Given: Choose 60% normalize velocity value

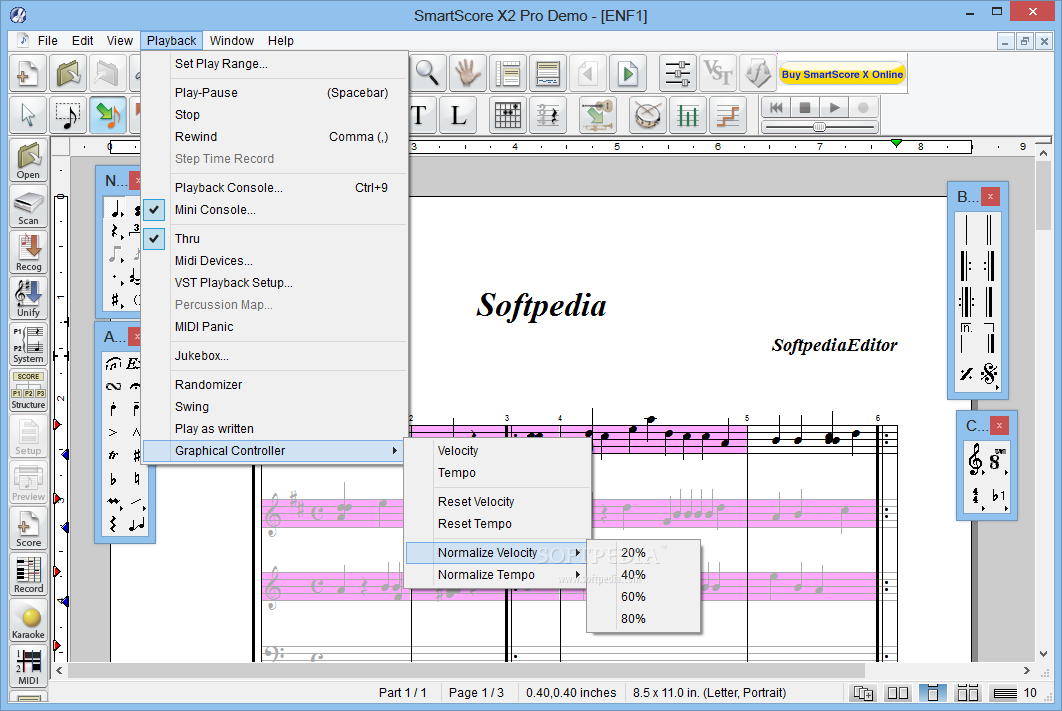Looking at the screenshot, I should click(x=643, y=597).
